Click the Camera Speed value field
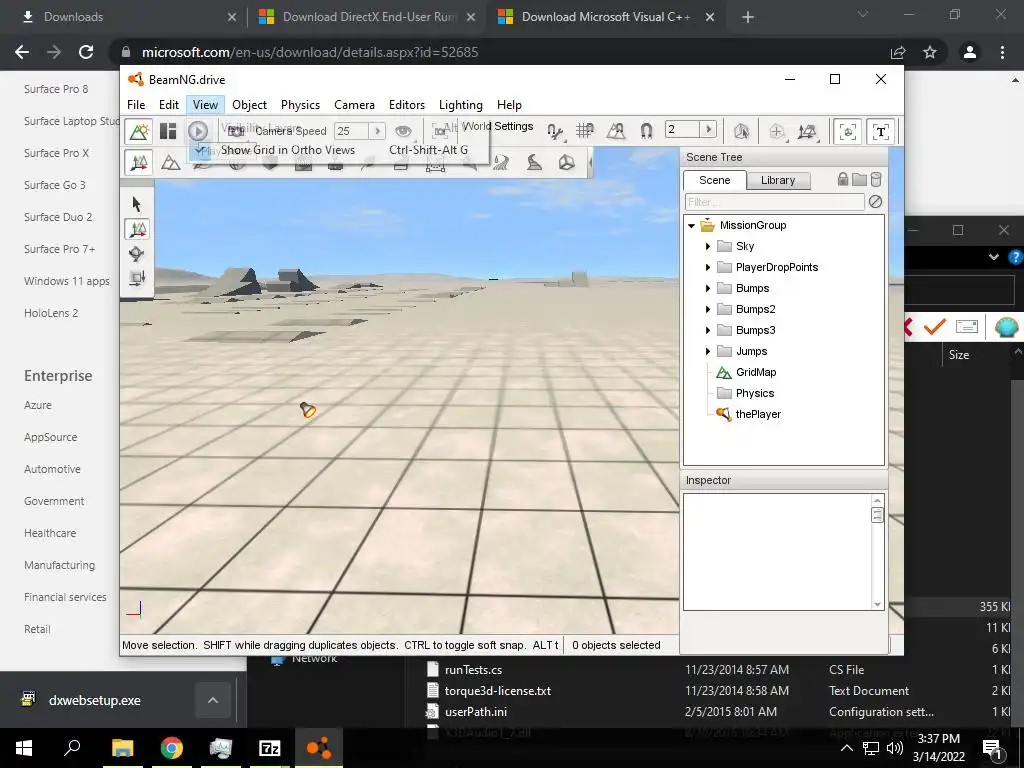Screen dimensions: 1024x768 (351, 131)
